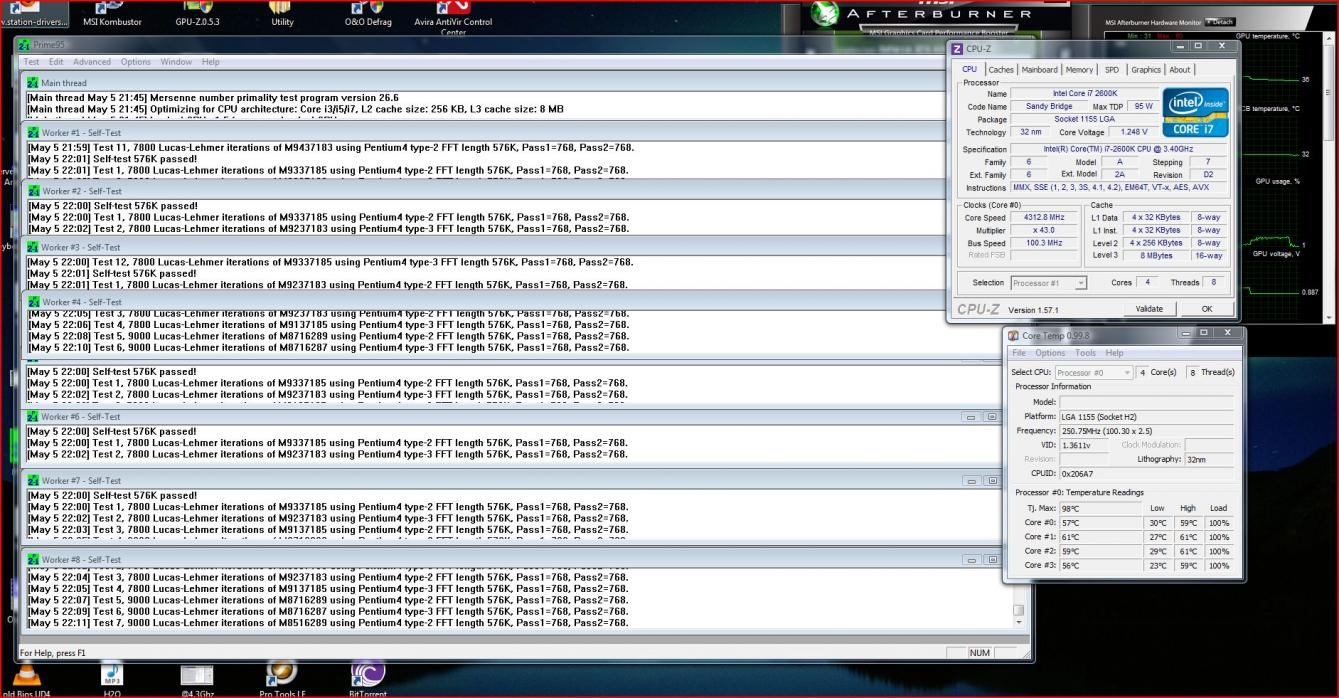
Task: Click the Core #1 temperature row in Core Temp
Action: [x=1123, y=537]
